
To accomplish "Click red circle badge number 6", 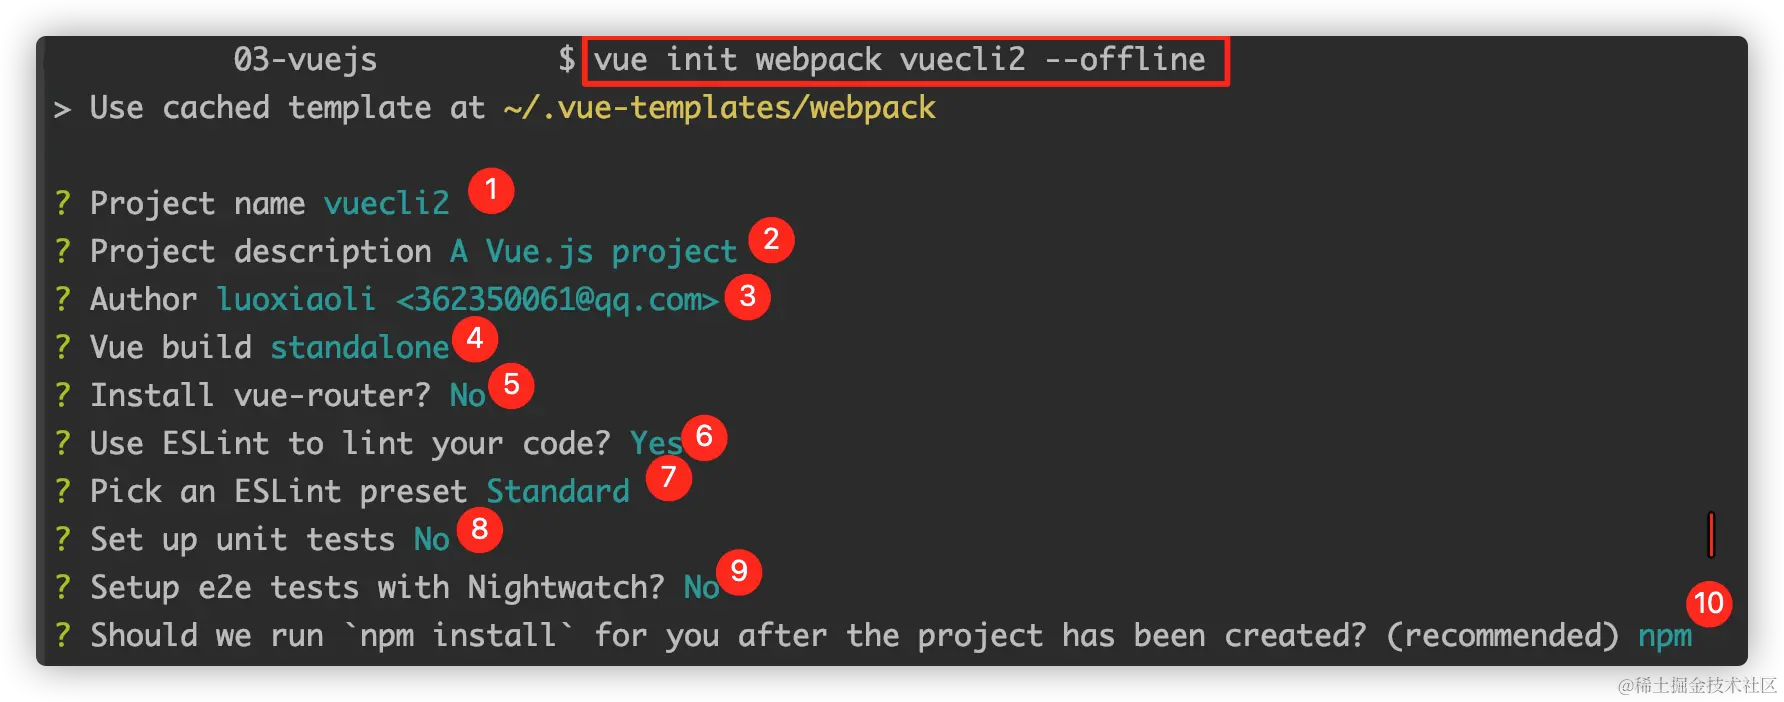I will coord(704,437).
